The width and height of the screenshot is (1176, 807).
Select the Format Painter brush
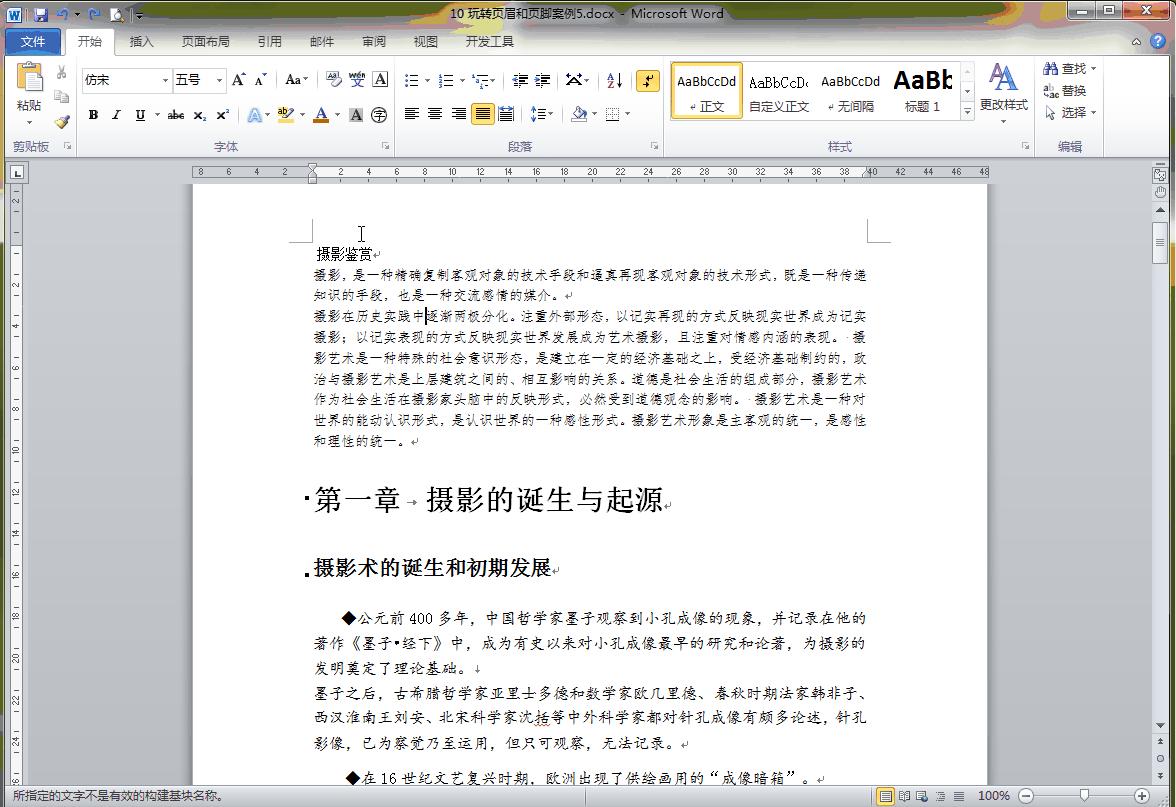(62, 121)
